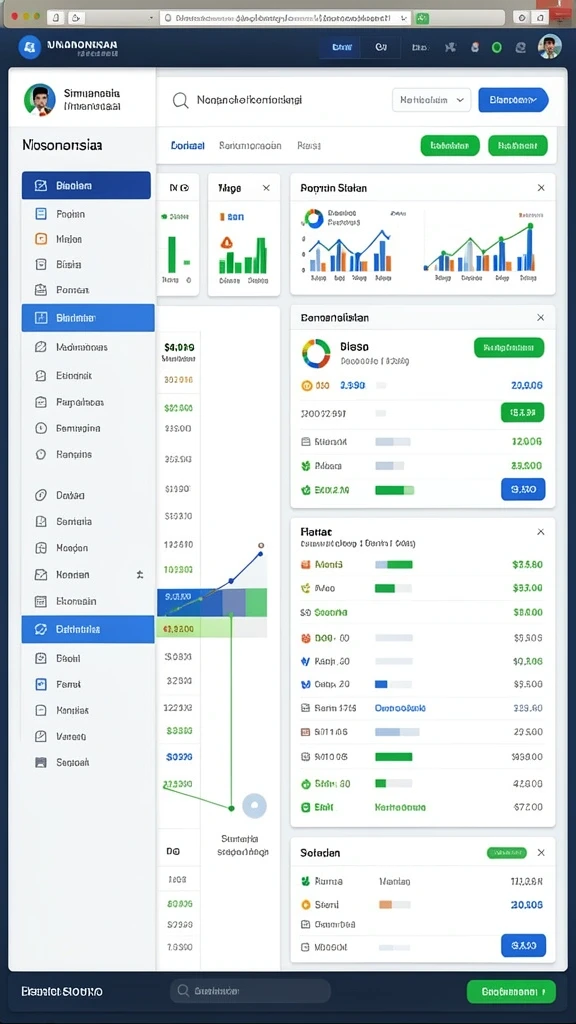Switch to the Raisi tab

point(308,146)
